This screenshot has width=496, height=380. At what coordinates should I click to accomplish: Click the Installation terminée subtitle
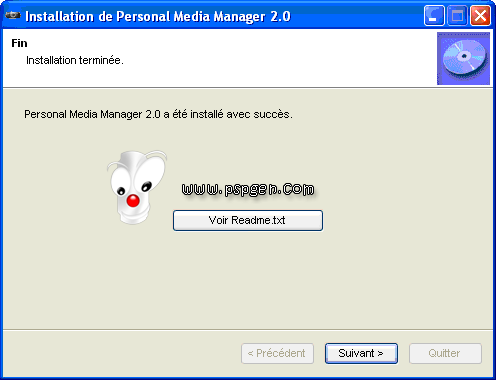(x=75, y=60)
